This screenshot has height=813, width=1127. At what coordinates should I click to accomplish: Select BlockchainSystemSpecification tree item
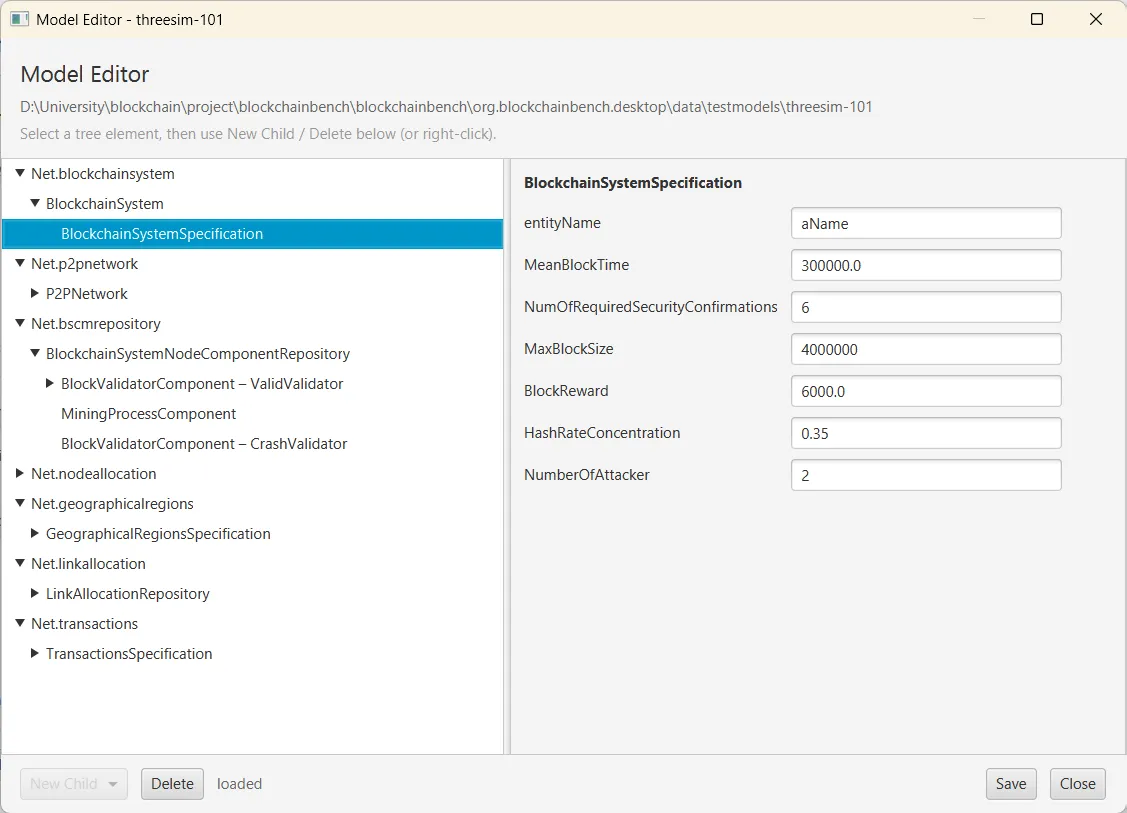(x=252, y=234)
